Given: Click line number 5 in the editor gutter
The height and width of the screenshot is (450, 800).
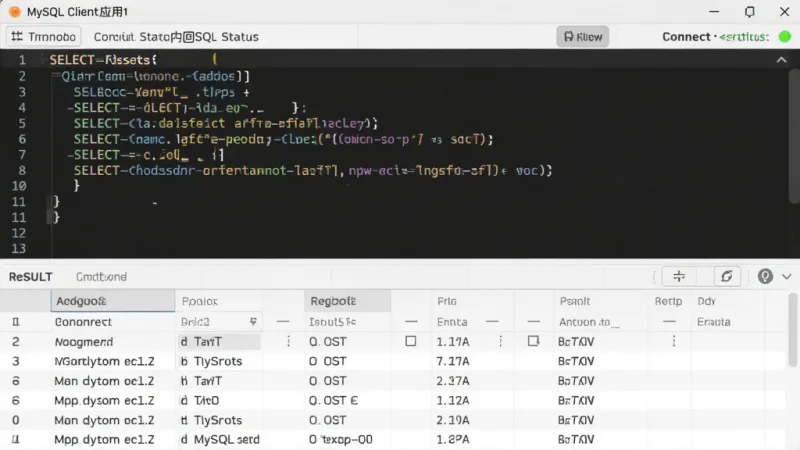Looking at the screenshot, I should click(x=22, y=123).
